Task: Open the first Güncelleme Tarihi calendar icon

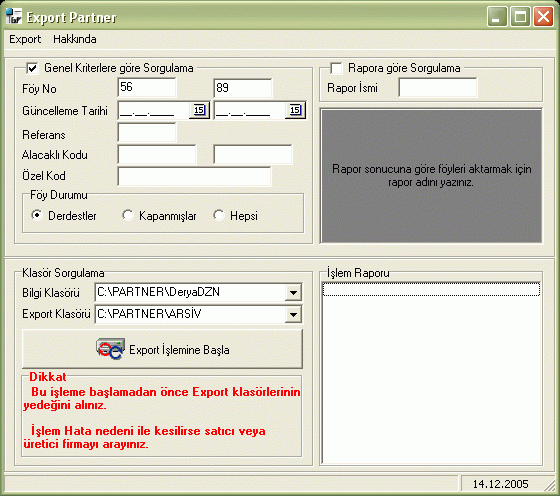Action: click(x=199, y=110)
